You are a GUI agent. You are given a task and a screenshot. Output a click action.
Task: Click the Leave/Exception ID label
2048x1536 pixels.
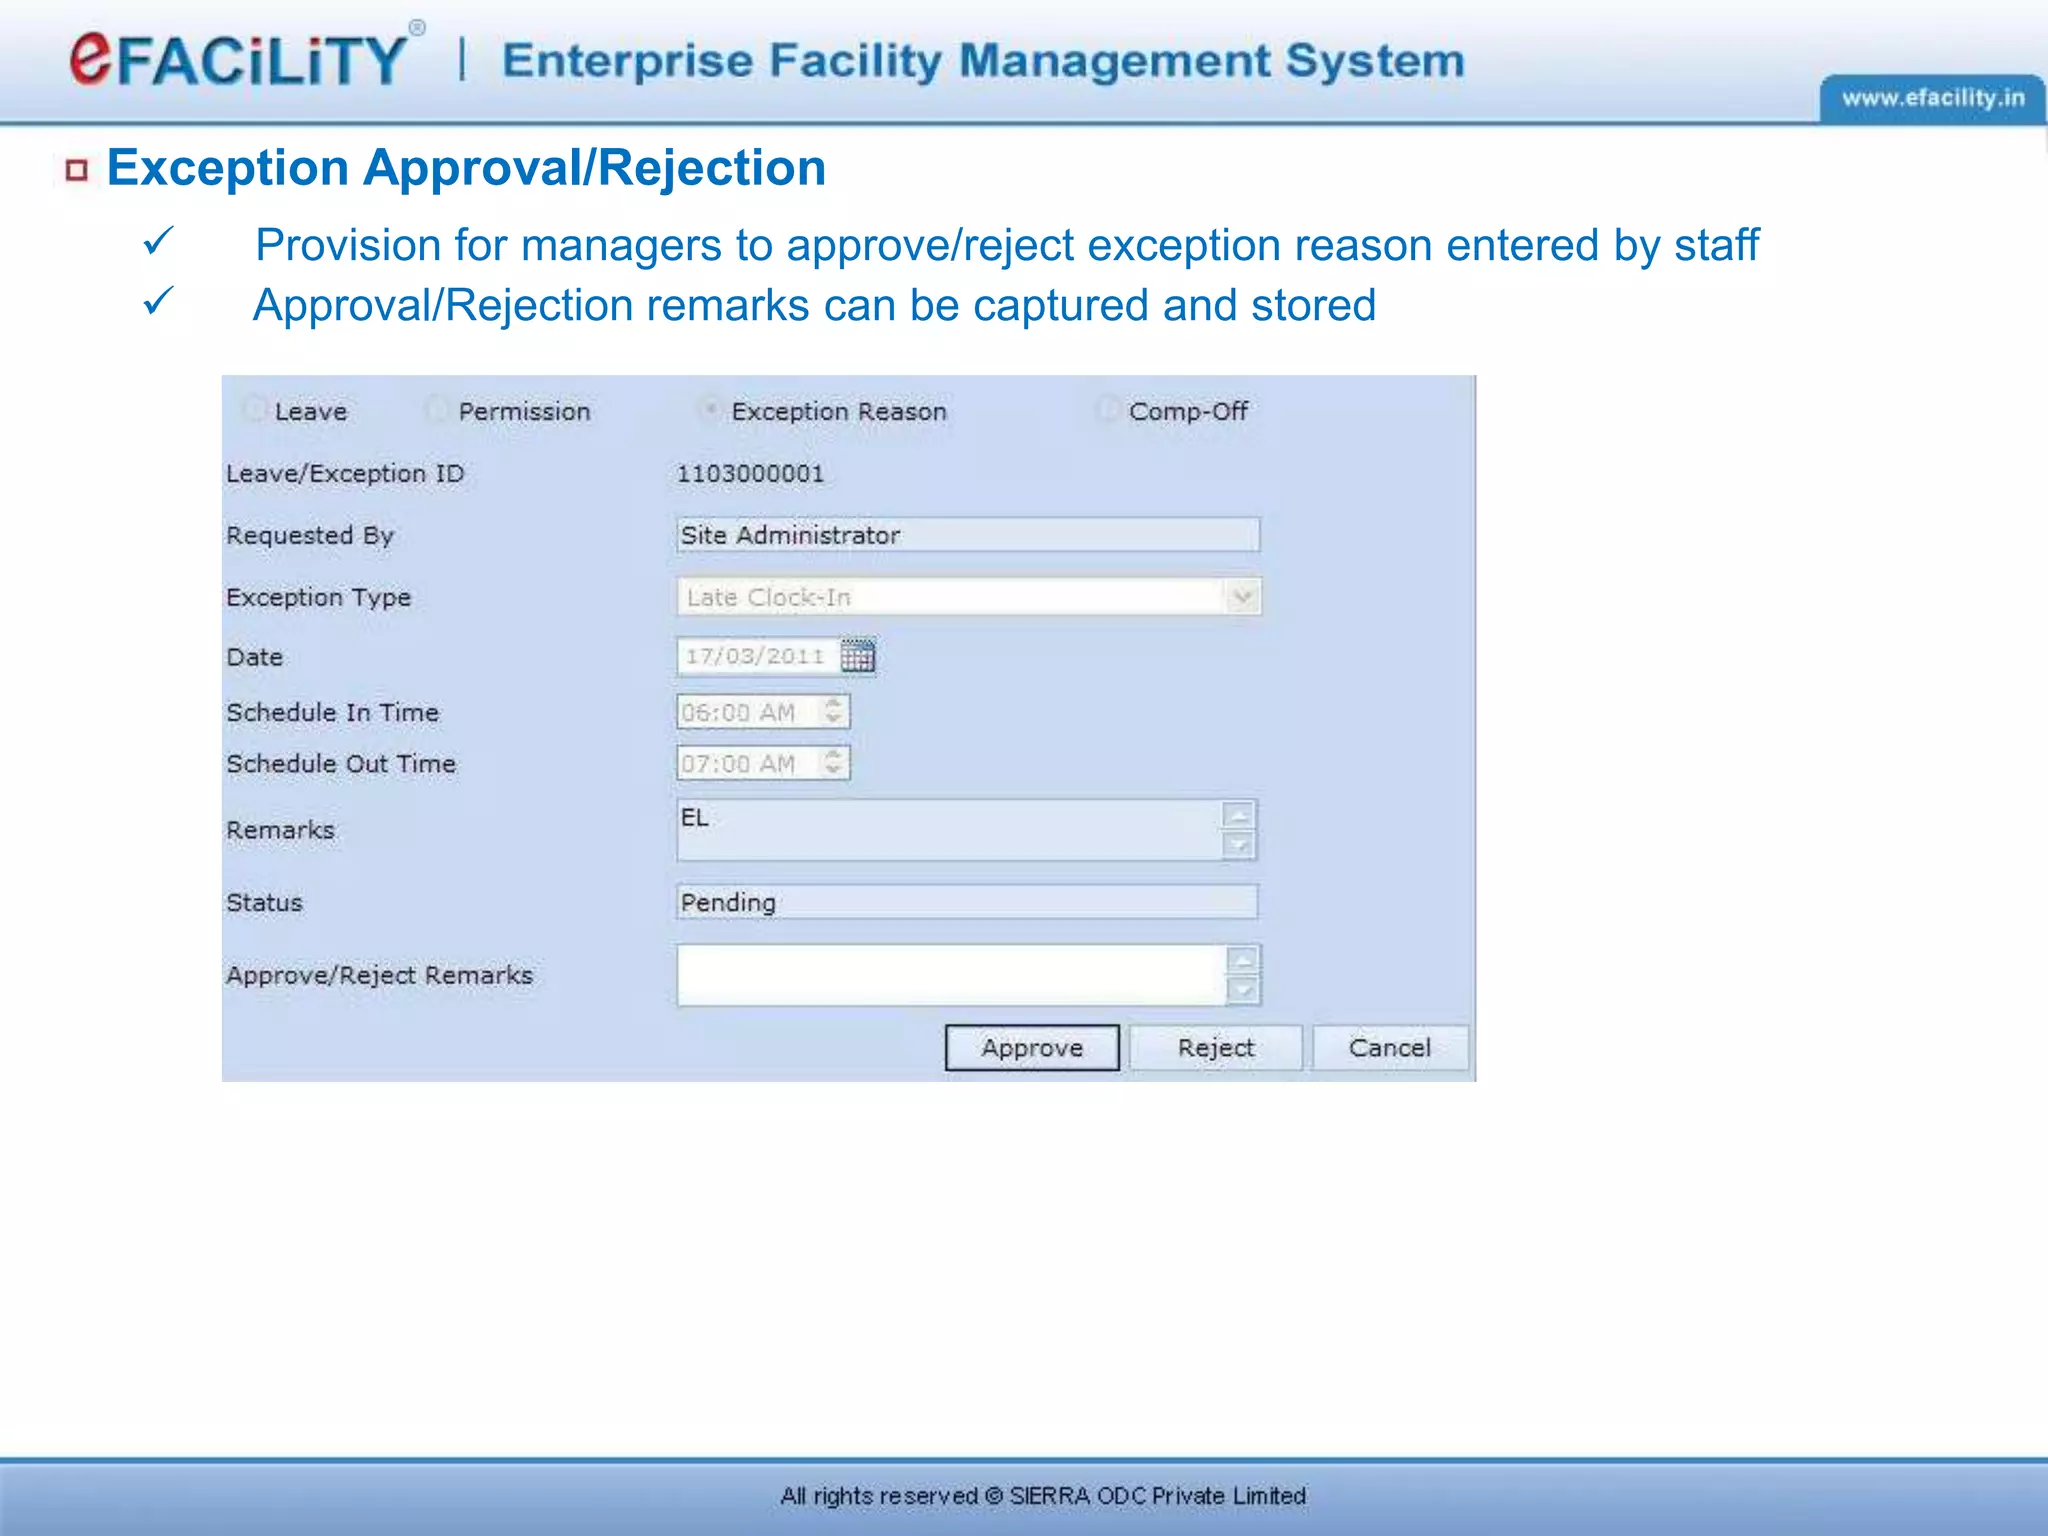(345, 473)
